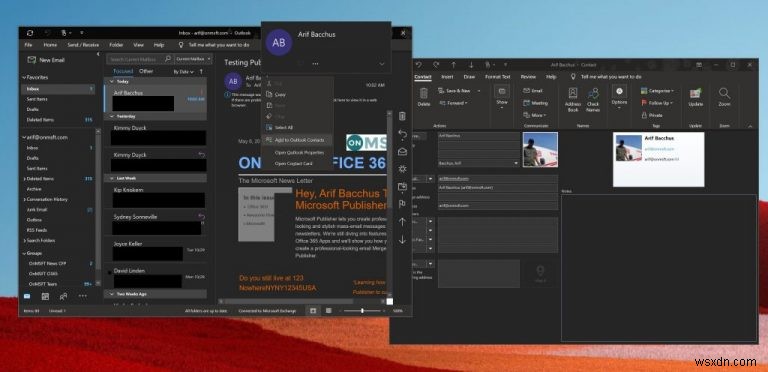Screen dimensions: 768x372
Task: Click the ellipsis on Arif Bacchus contact card
Action: [315, 64]
